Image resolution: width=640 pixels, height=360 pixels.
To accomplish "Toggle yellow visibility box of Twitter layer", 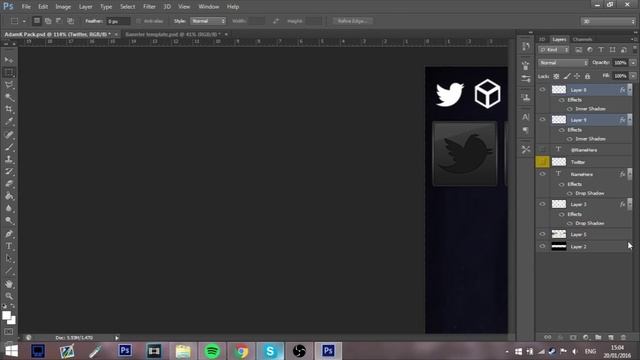I will [542, 162].
